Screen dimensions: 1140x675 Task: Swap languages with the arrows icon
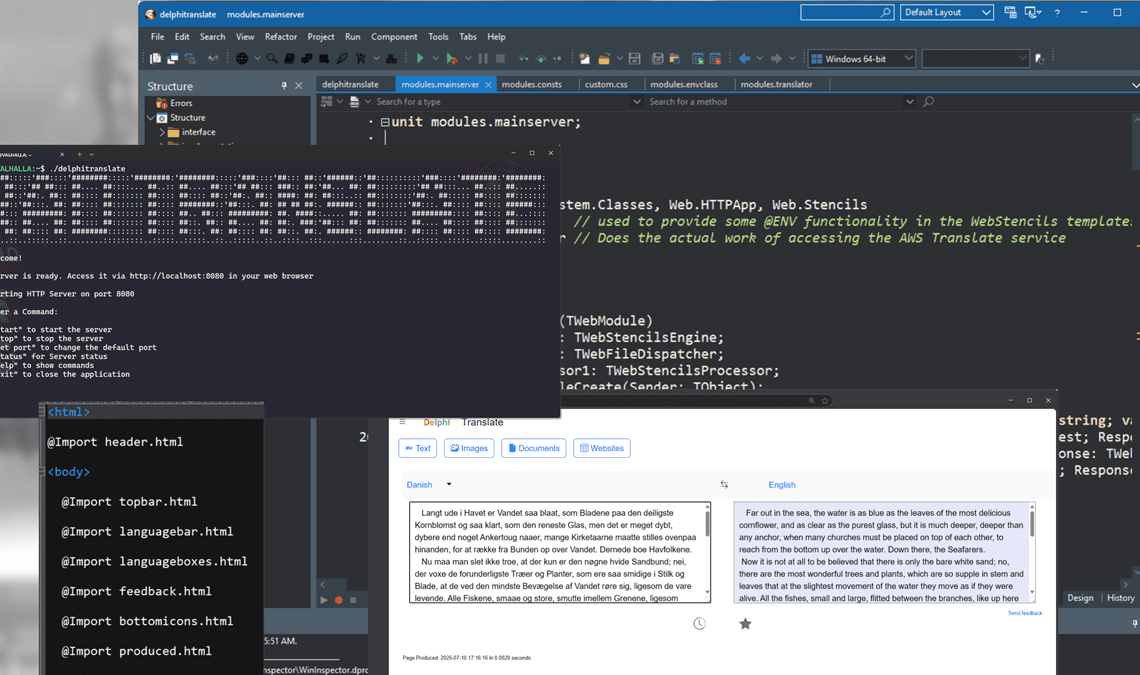pos(724,485)
